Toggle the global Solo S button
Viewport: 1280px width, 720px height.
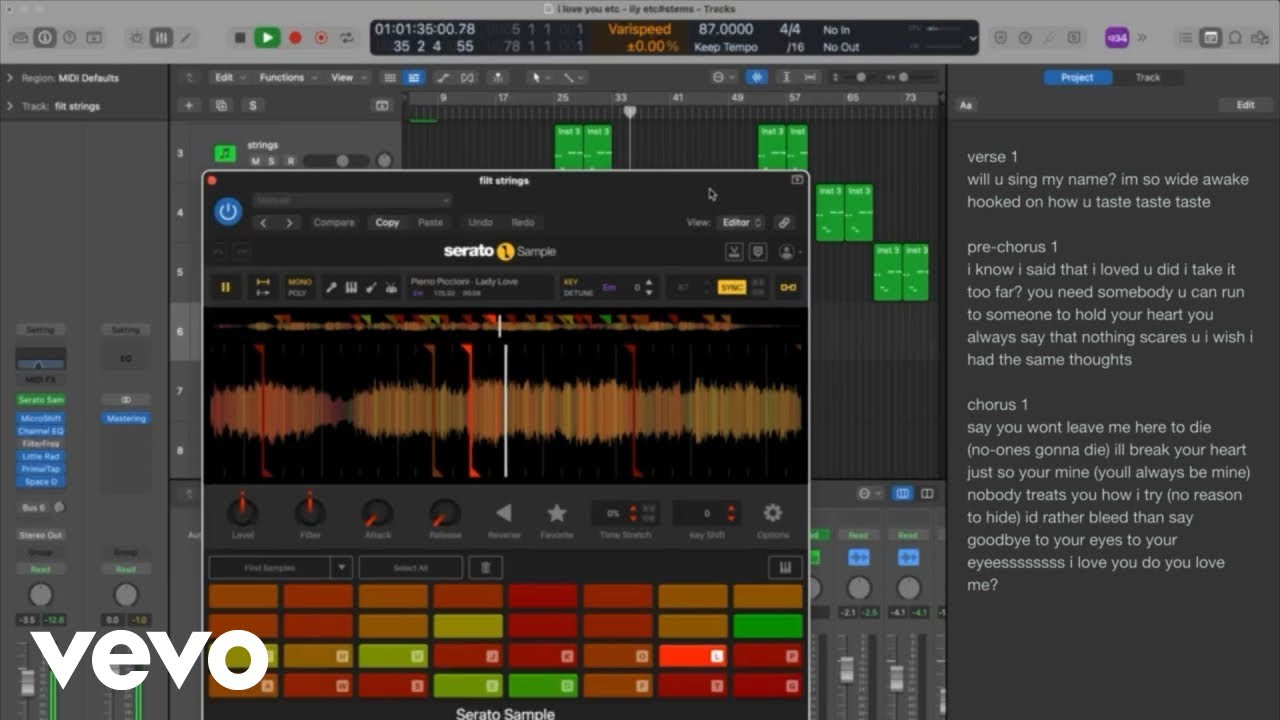coord(253,105)
